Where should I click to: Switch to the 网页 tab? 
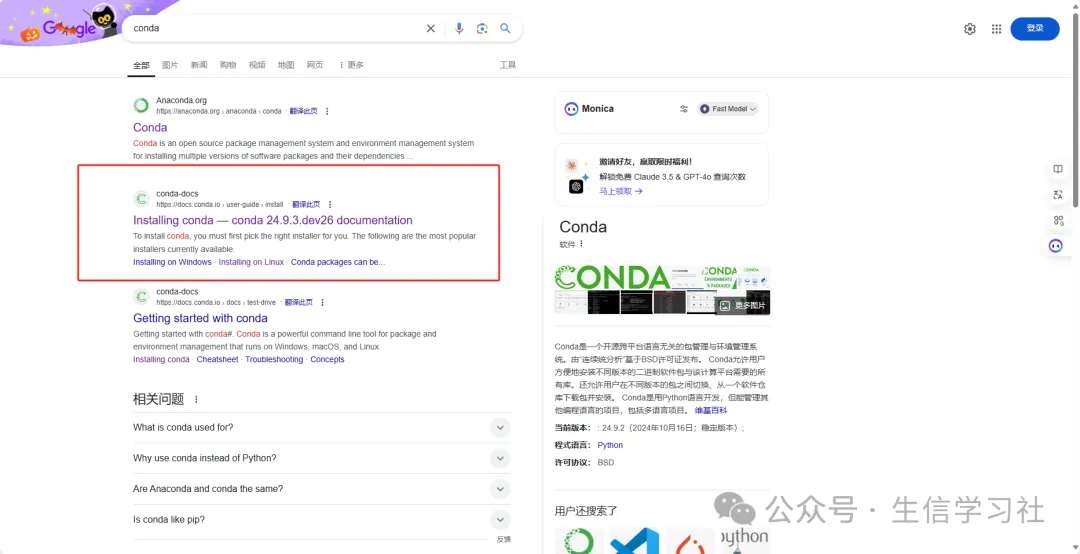tap(315, 65)
